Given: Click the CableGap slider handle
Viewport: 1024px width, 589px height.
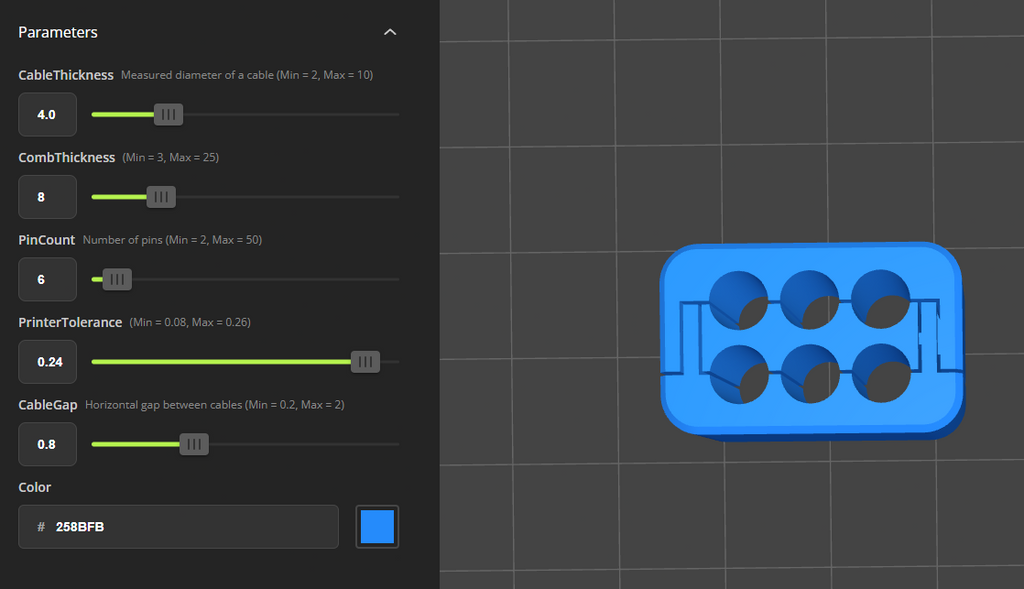Looking at the screenshot, I should click(x=194, y=444).
